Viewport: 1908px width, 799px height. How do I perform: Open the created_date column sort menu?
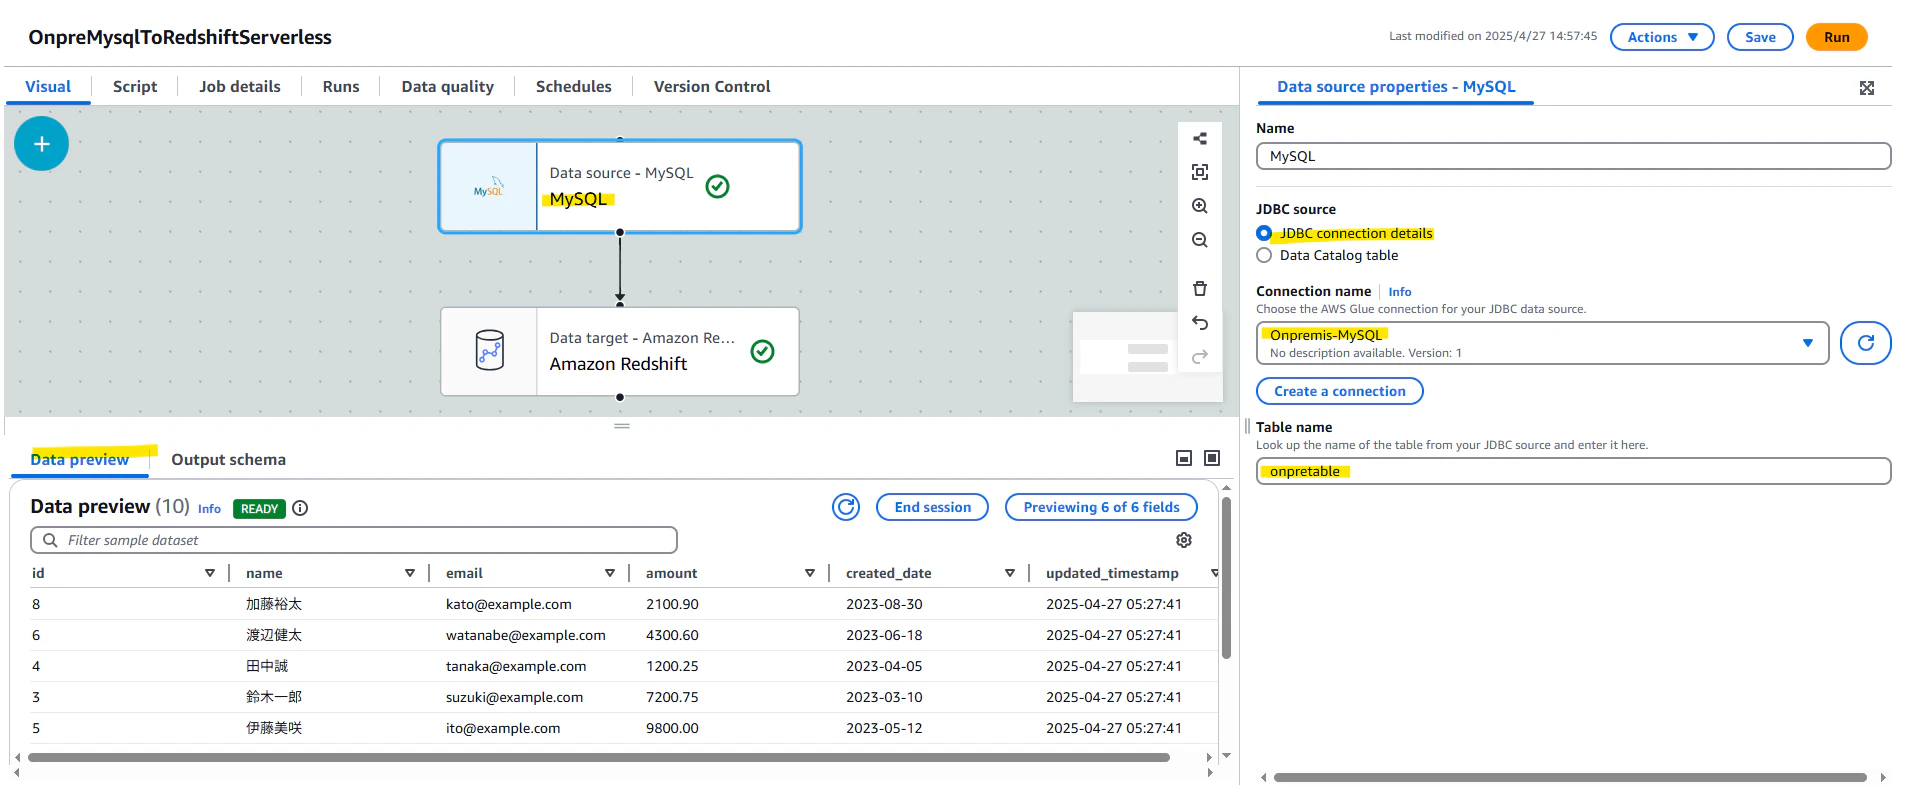click(1010, 573)
